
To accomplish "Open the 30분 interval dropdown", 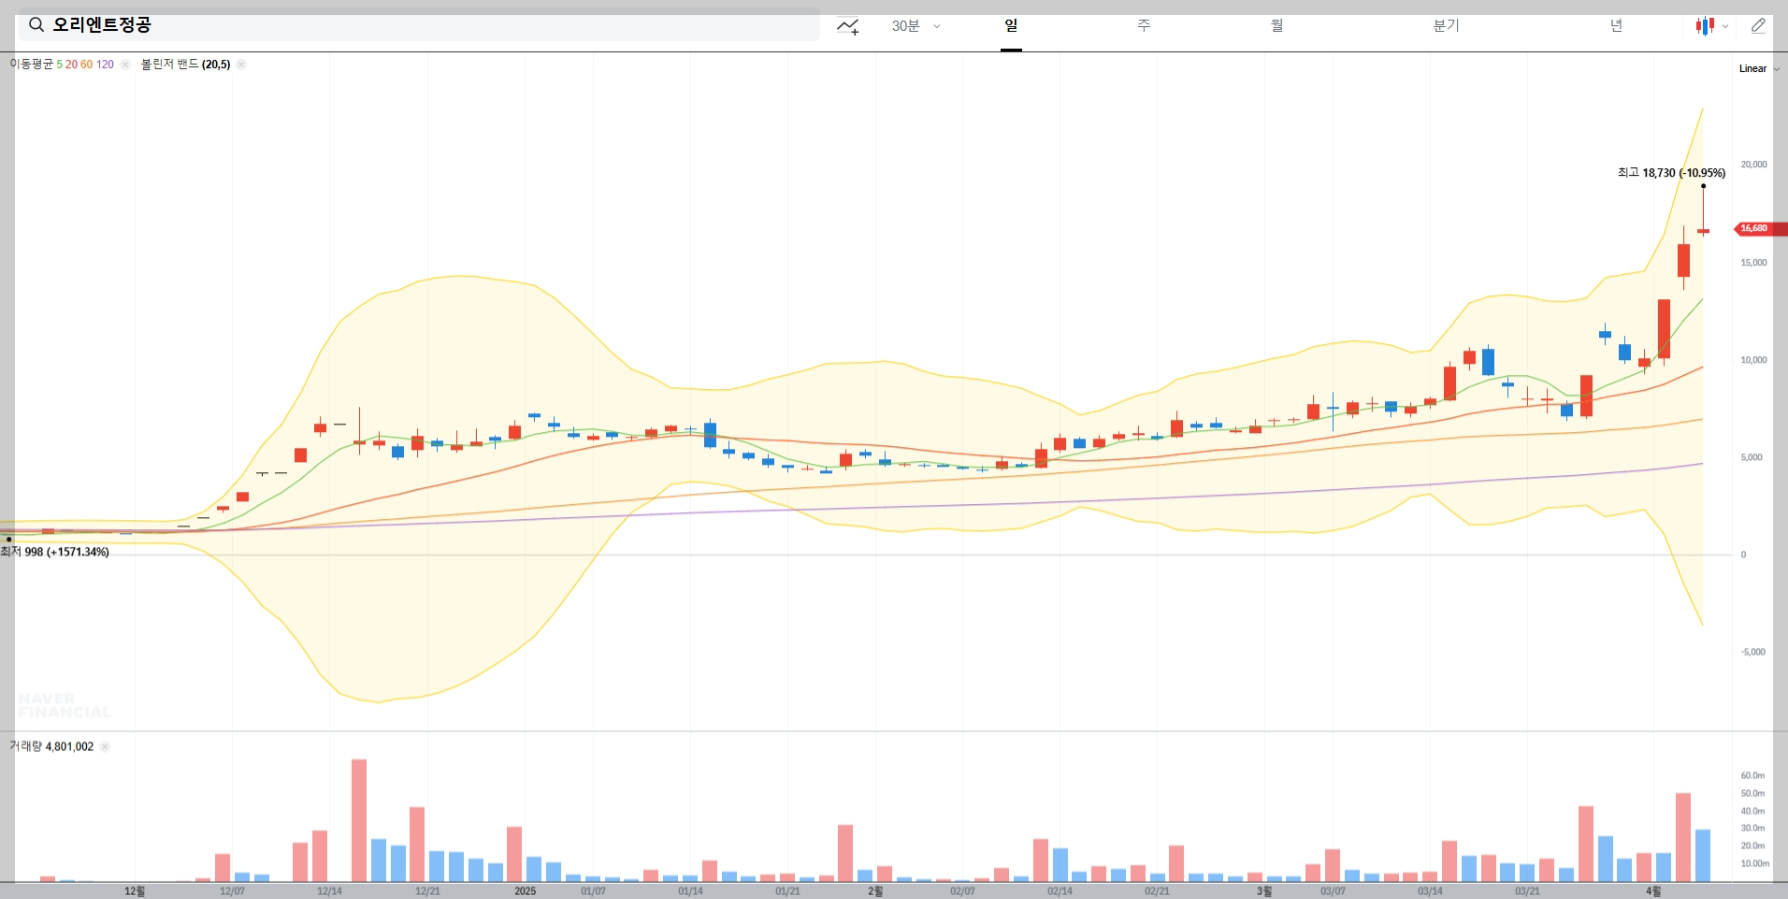I will [x=916, y=26].
